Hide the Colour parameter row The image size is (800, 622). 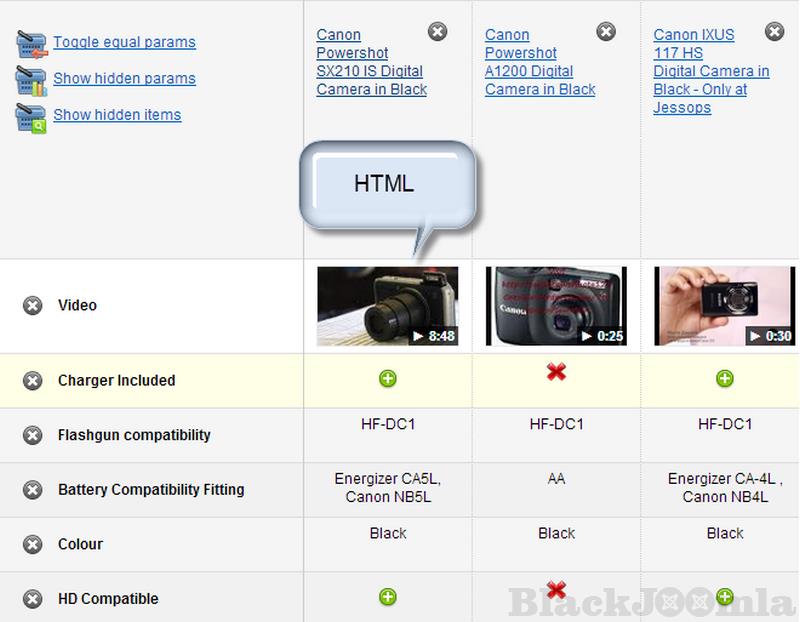(x=33, y=545)
